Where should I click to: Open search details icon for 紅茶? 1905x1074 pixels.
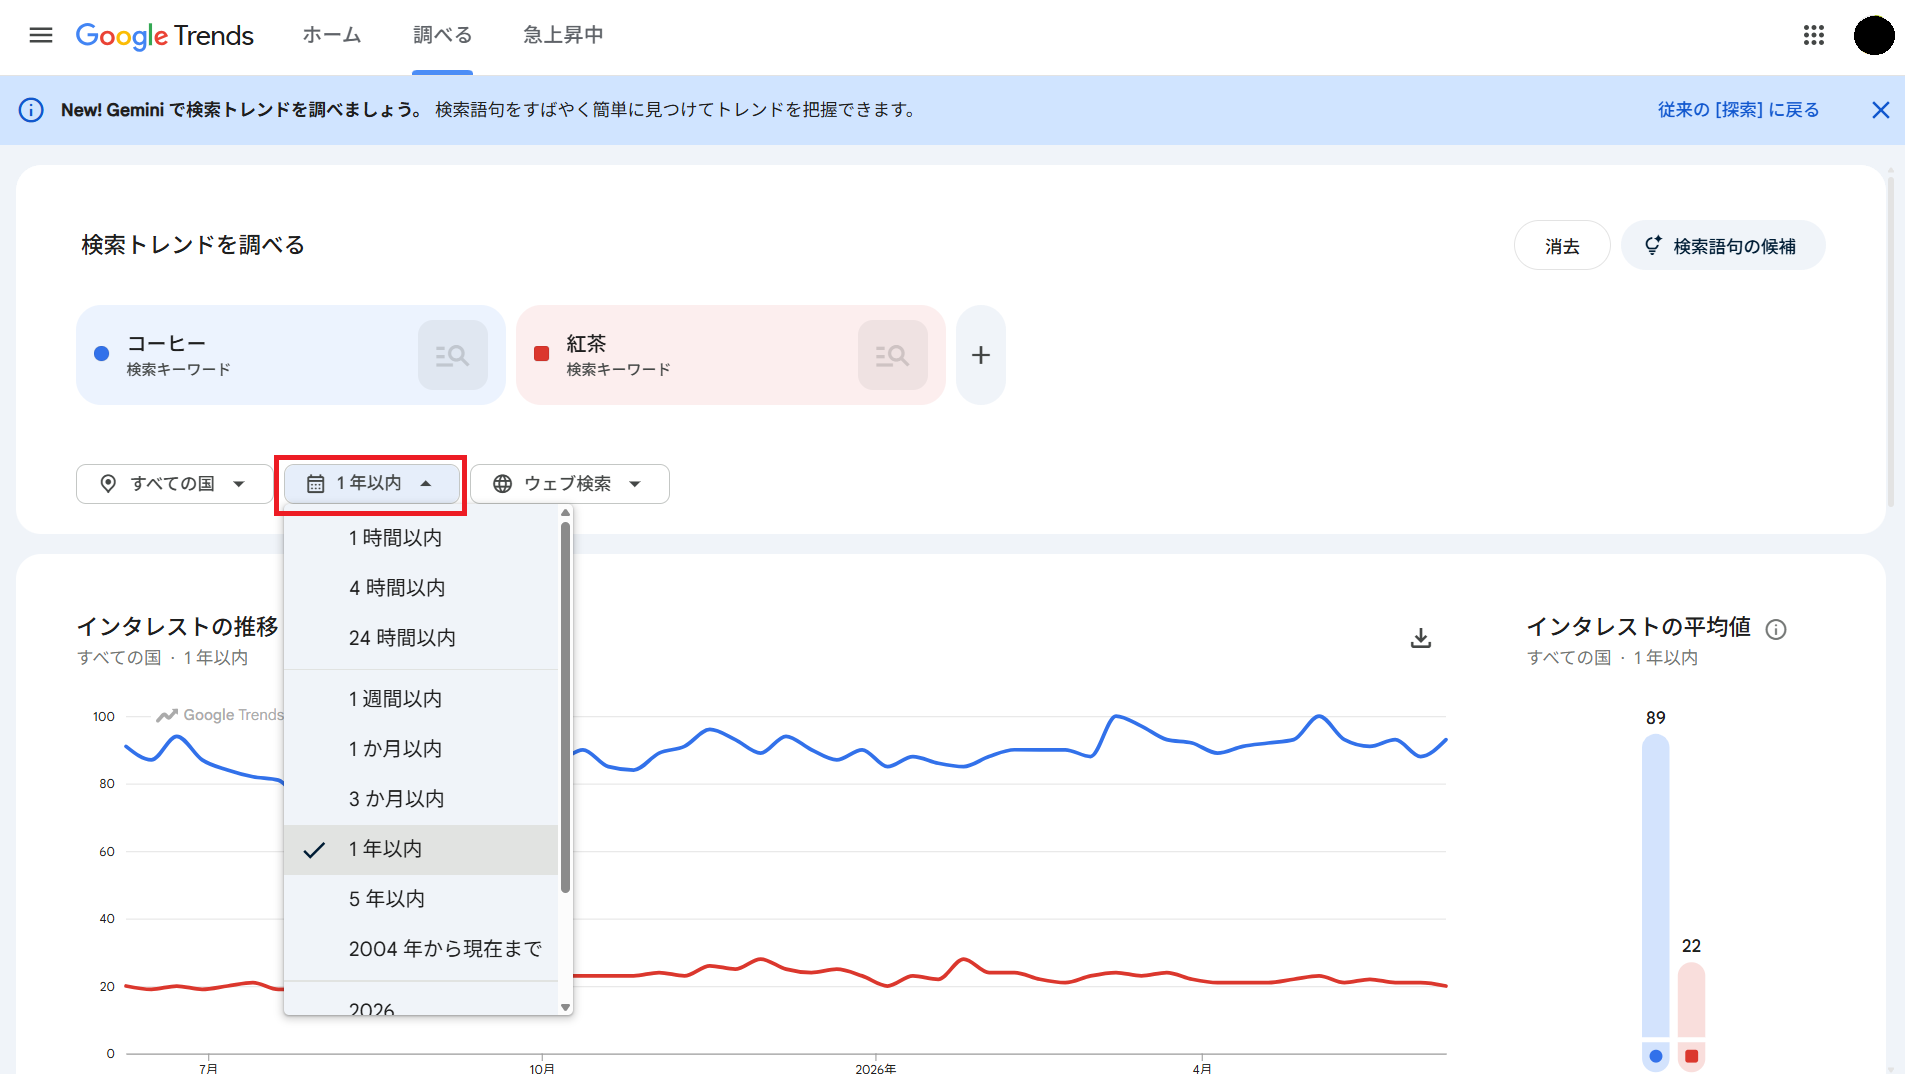pyautogui.click(x=893, y=355)
